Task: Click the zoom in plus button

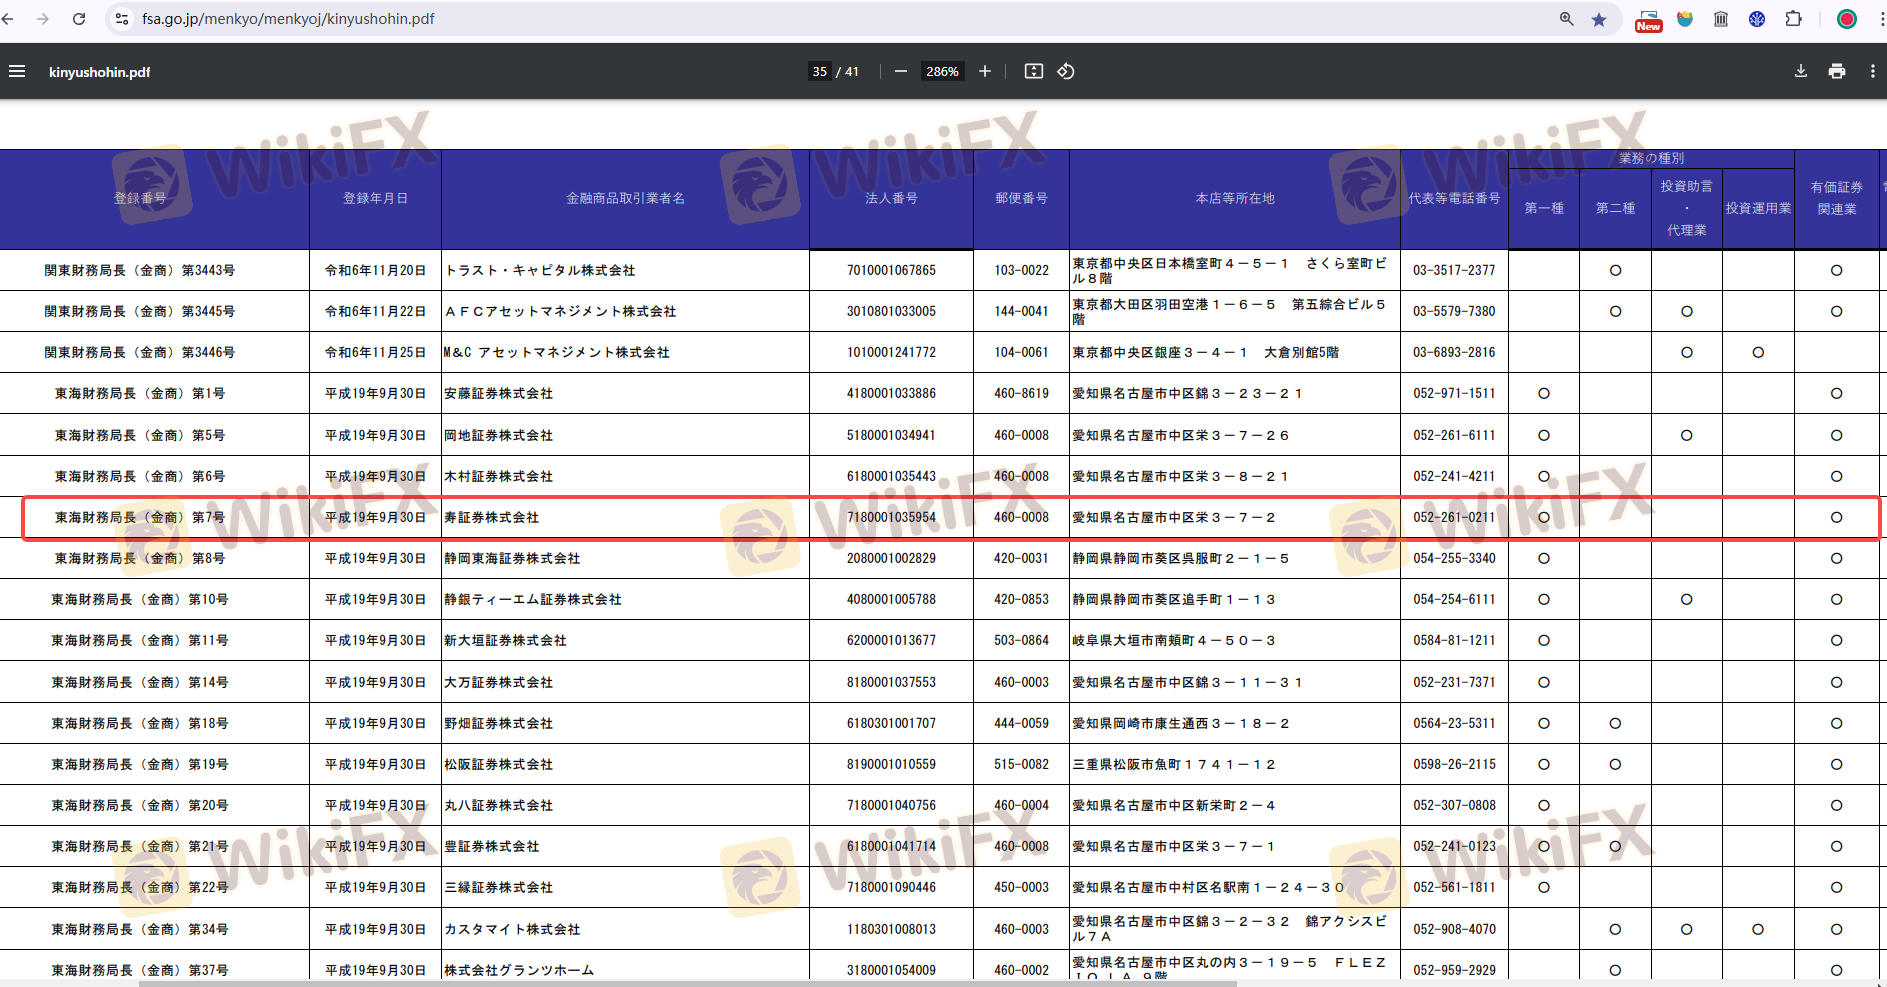Action: 985,71
